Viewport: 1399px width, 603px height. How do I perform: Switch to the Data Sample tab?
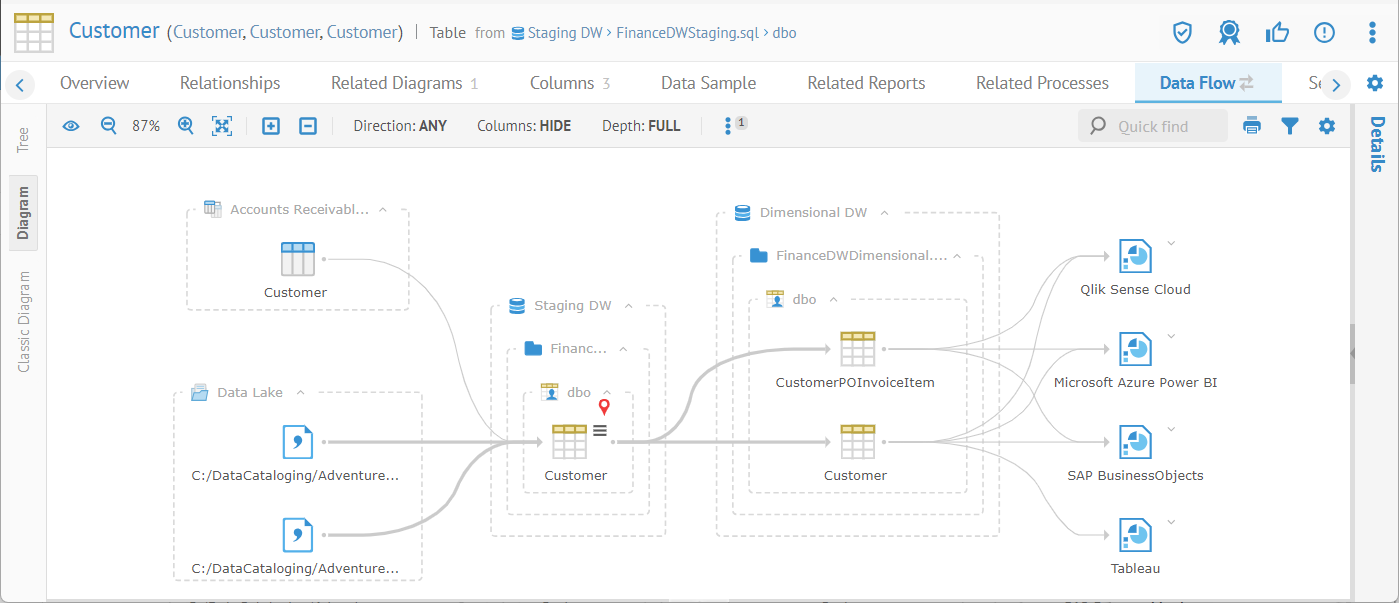(x=708, y=83)
